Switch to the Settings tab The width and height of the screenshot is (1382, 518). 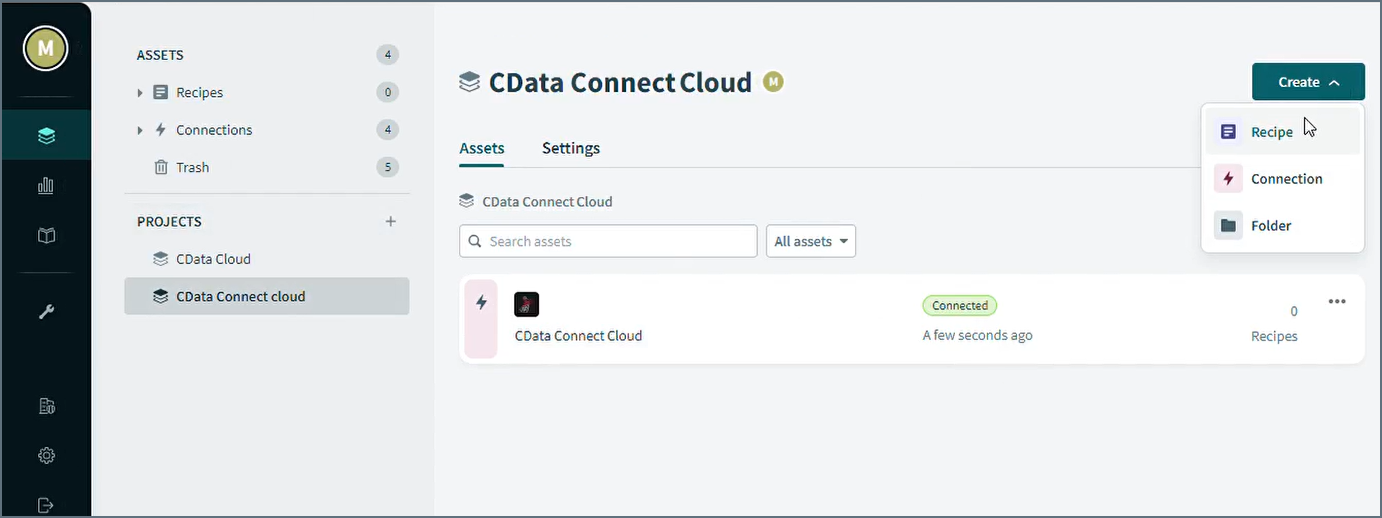click(571, 148)
